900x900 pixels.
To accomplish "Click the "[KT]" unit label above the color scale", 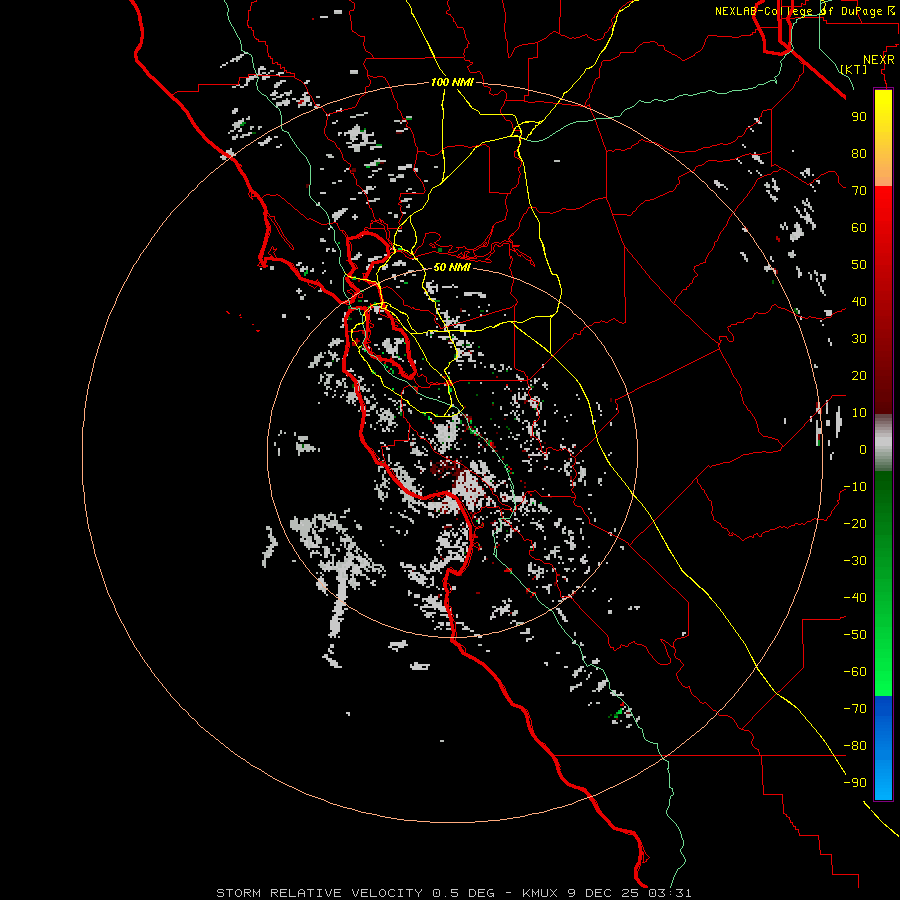I will point(854,69).
